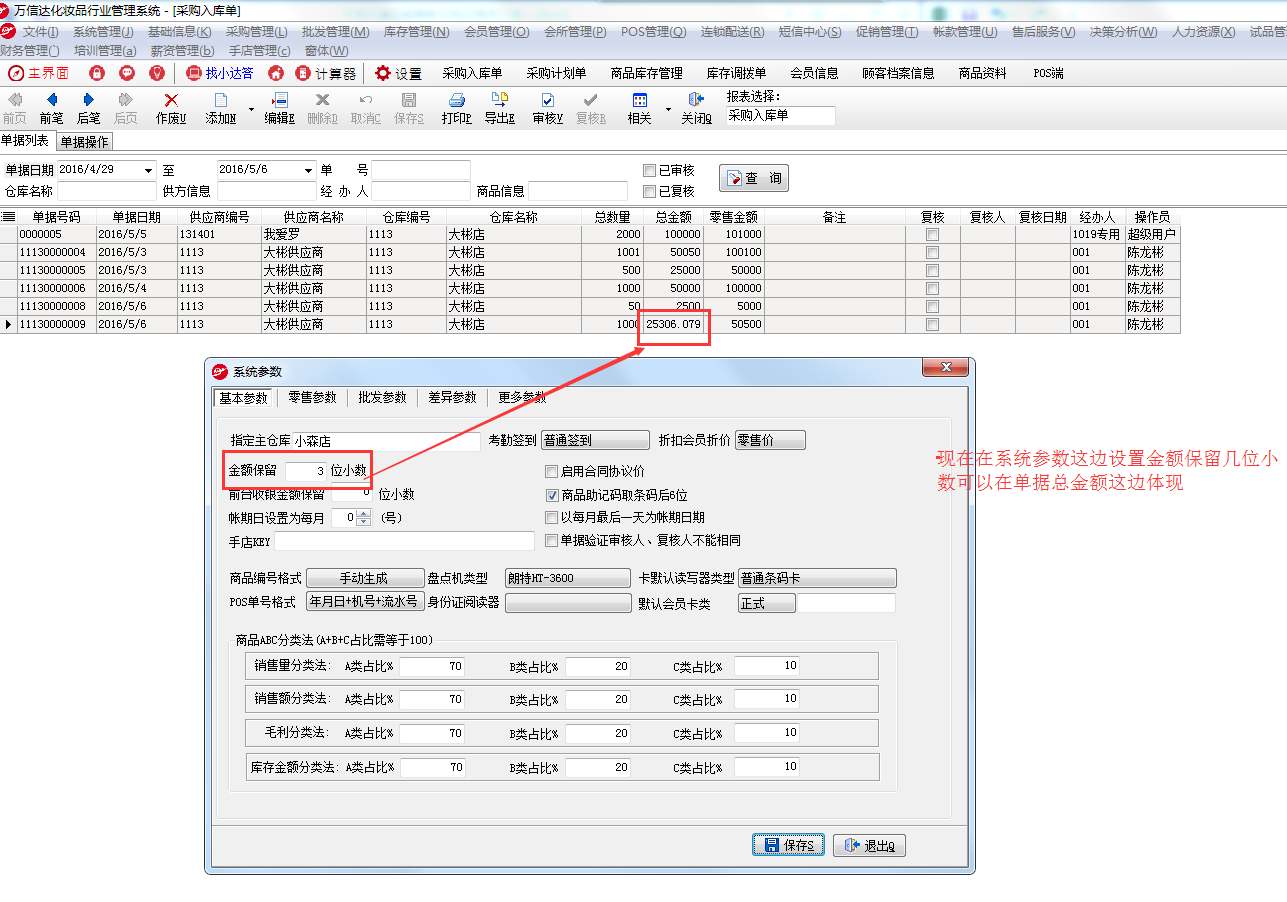Click the red chat bubble icon
The height and width of the screenshot is (902, 1287).
click(127, 73)
